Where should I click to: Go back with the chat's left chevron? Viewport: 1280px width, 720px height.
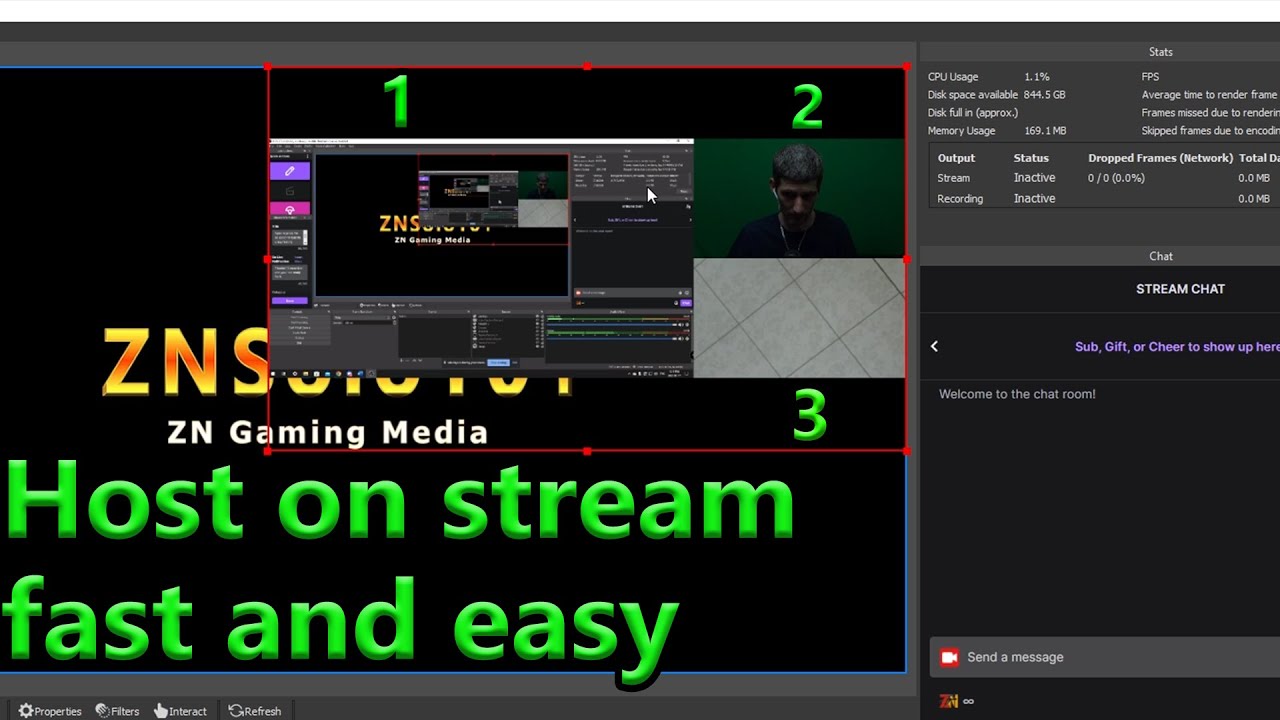coord(934,346)
